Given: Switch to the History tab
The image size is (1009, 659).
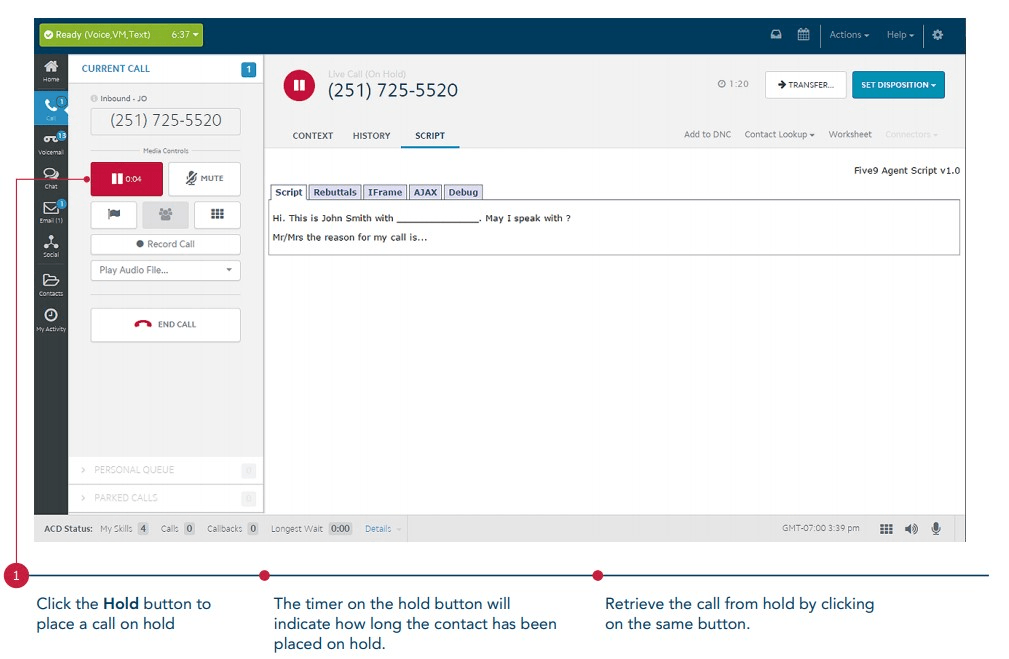Looking at the screenshot, I should (x=371, y=136).
